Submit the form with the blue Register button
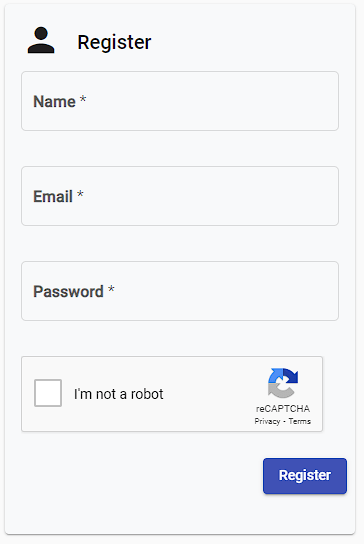This screenshot has width=364, height=544. pyautogui.click(x=305, y=476)
